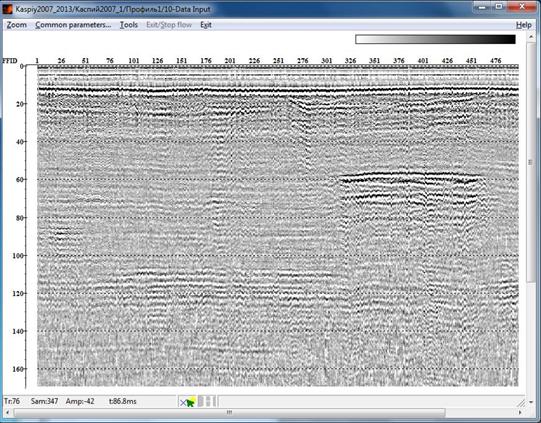Click the horizontal scrollbar left arrow
The image size is (541, 423).
pyautogui.click(x=8, y=413)
